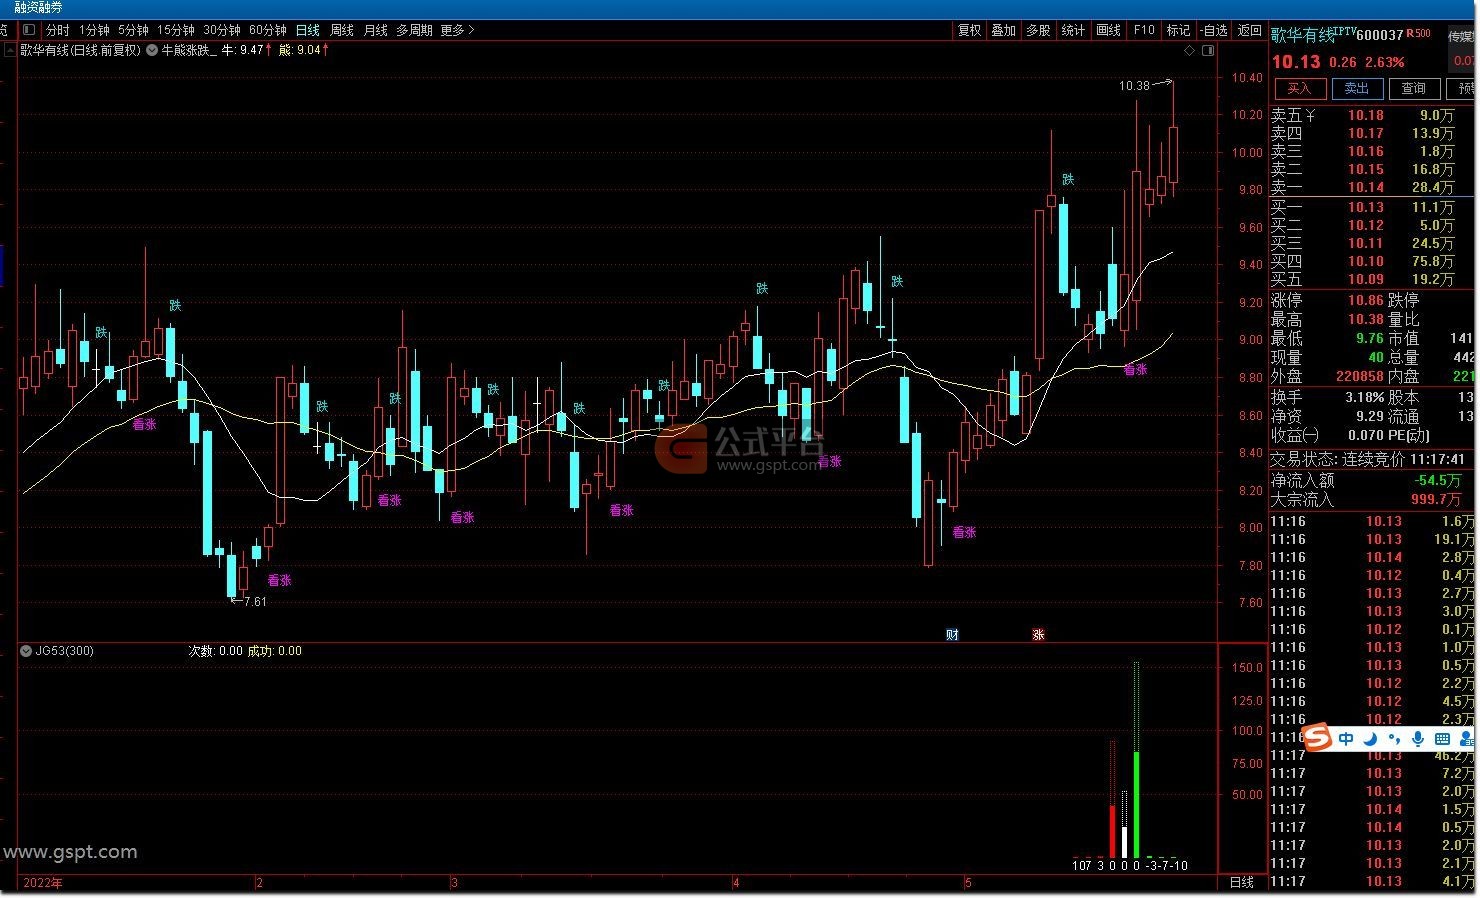The height and width of the screenshot is (898, 1480).
Task: Click the 买一 bid price 10.13
Action: click(1365, 207)
